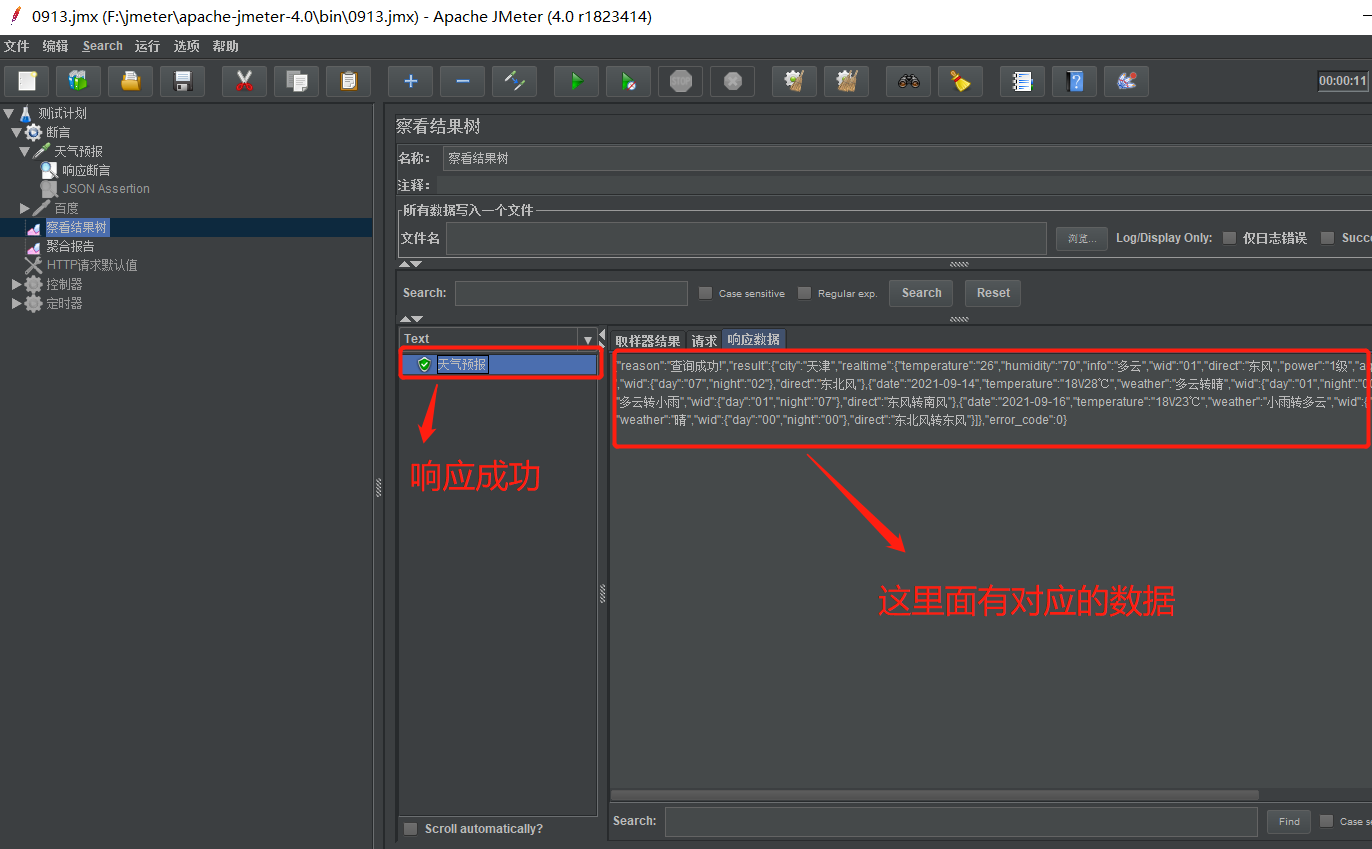Click the Clear All icon
Screen dimensions: 1372x849
coord(846,81)
